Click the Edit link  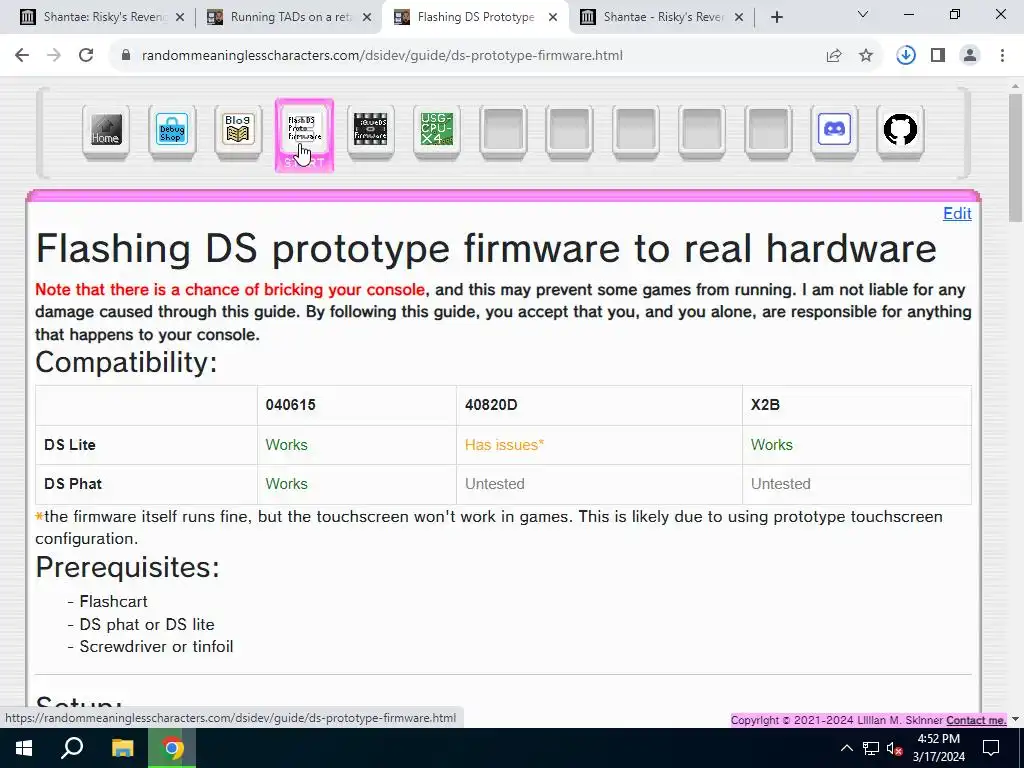coord(957,214)
